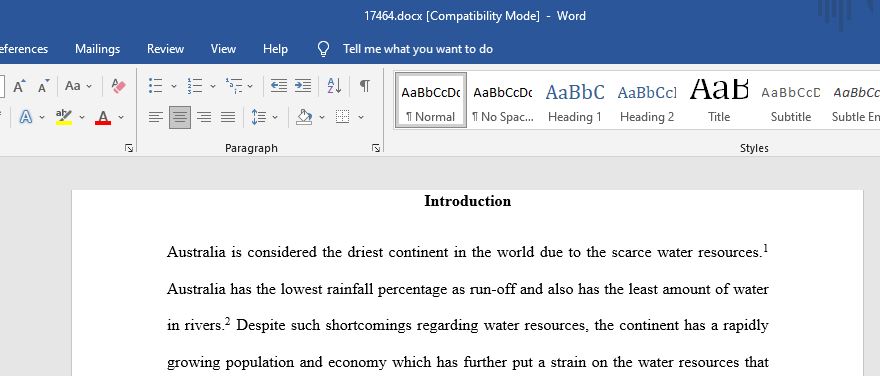Open the Line Spacing dropdown arrow
This screenshot has width=880, height=376.
pos(275,117)
